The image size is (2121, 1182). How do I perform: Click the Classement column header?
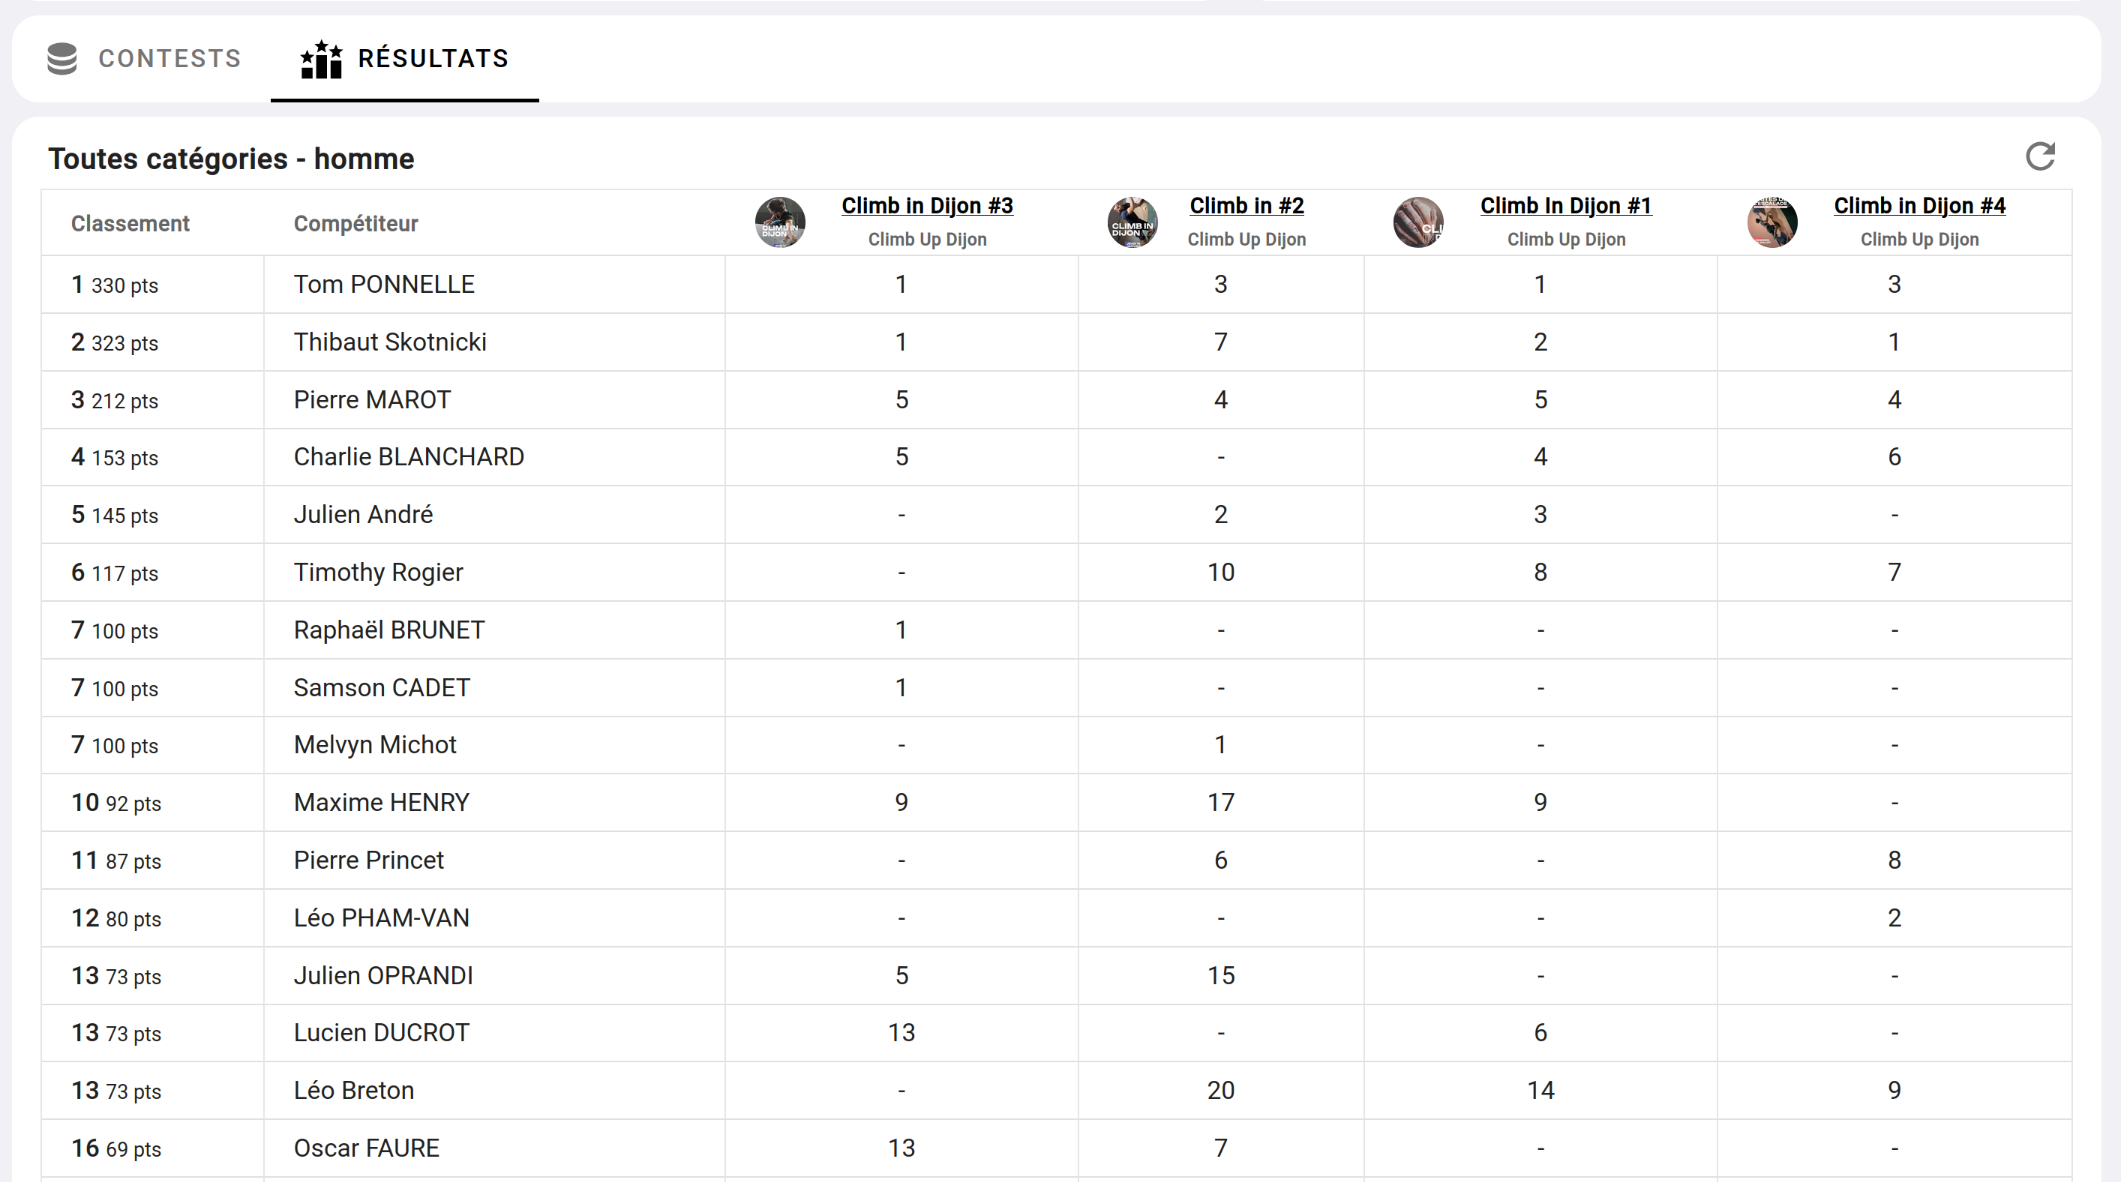point(130,224)
